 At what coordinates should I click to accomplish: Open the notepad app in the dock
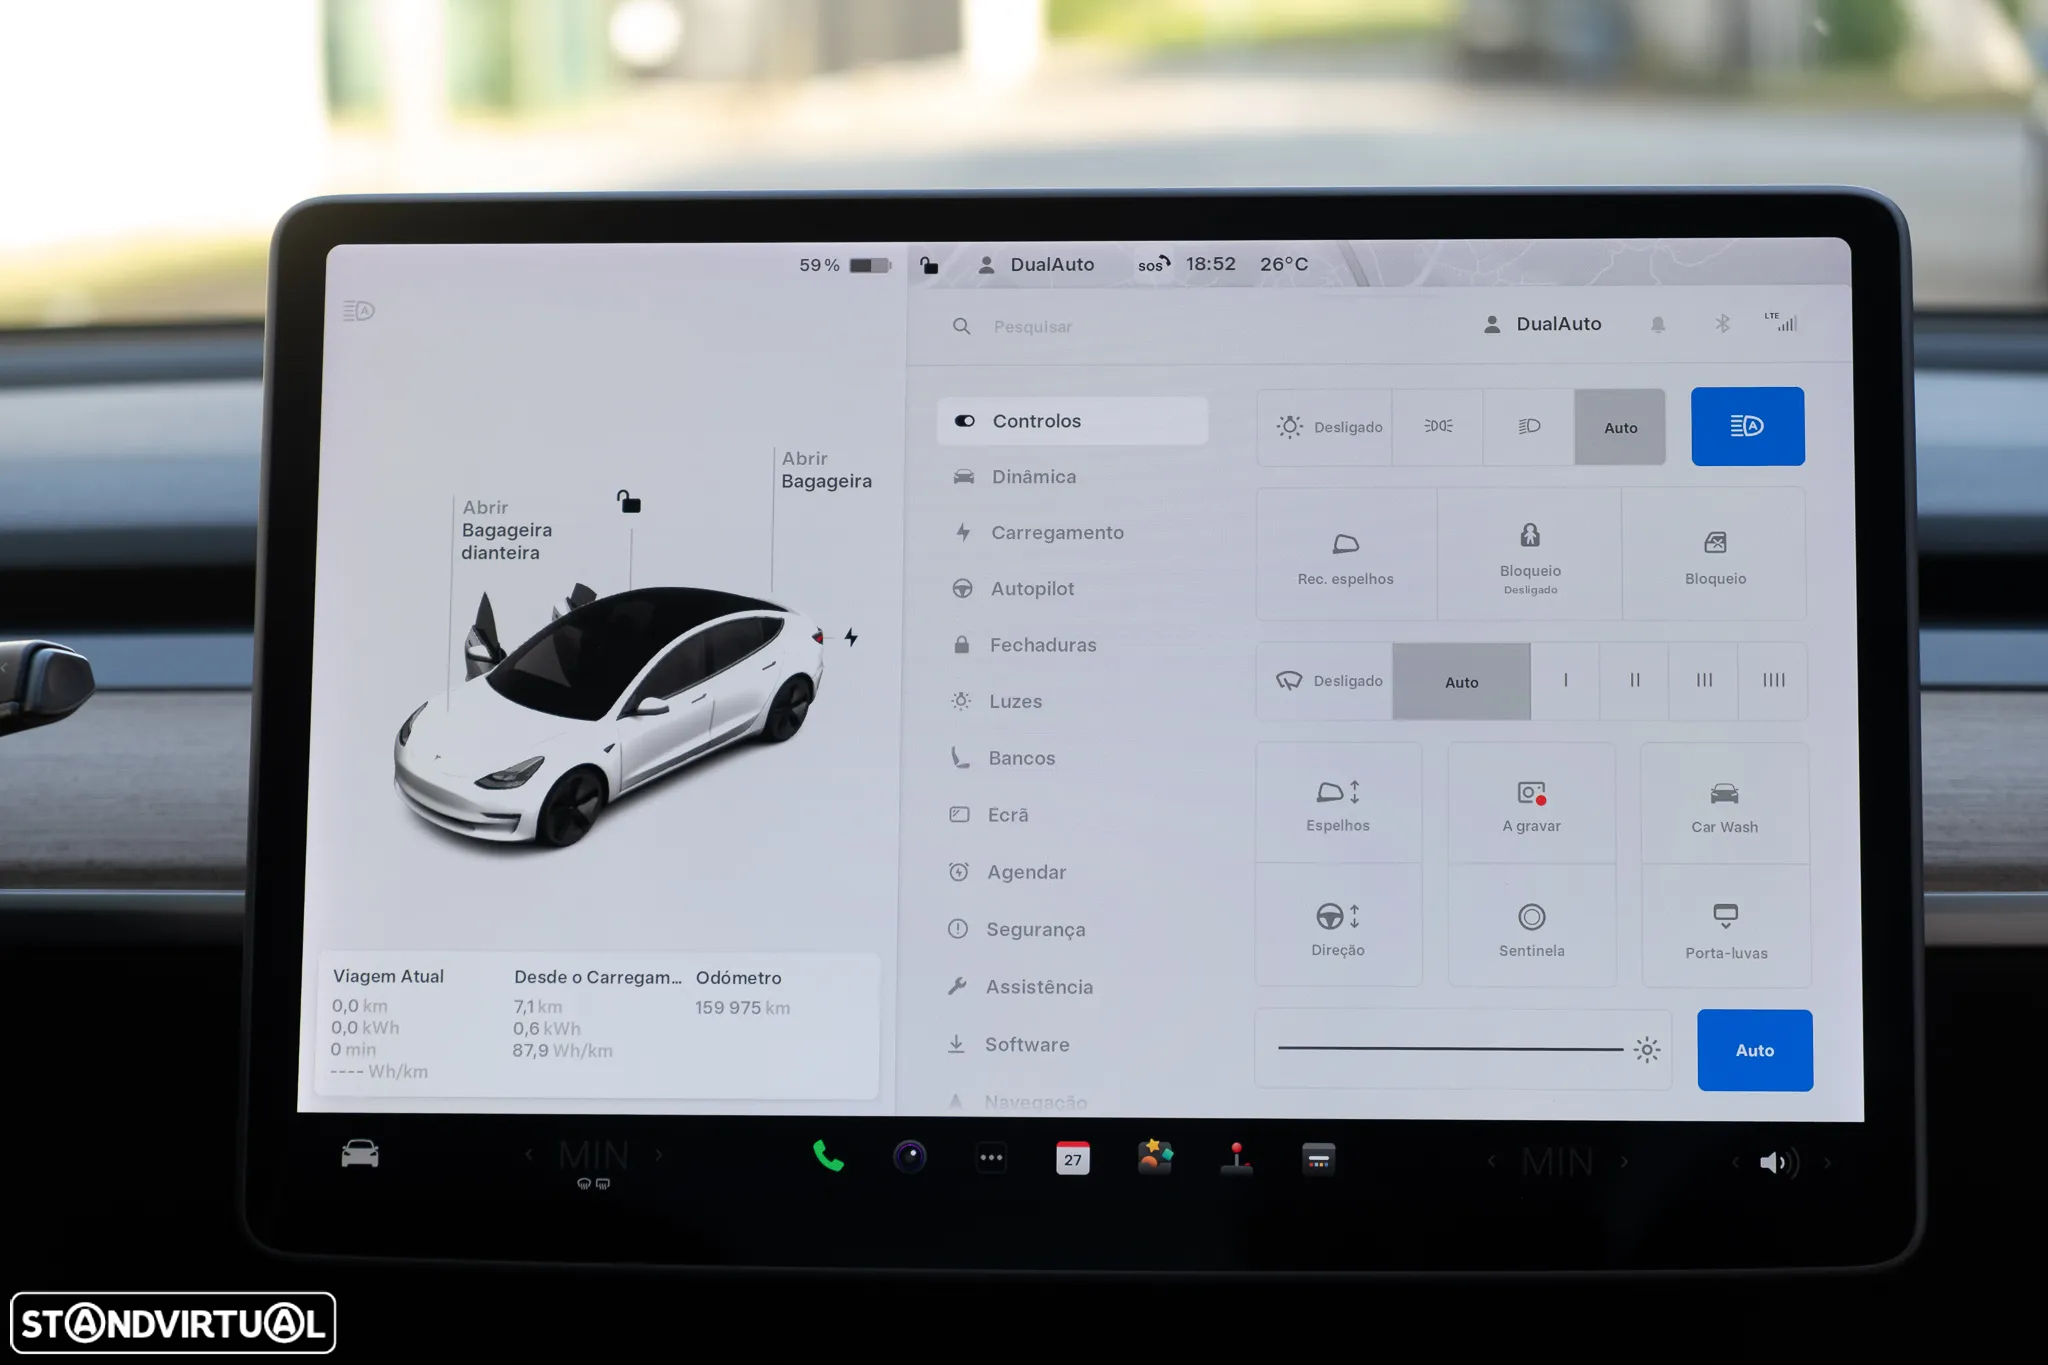[x=1318, y=1159]
